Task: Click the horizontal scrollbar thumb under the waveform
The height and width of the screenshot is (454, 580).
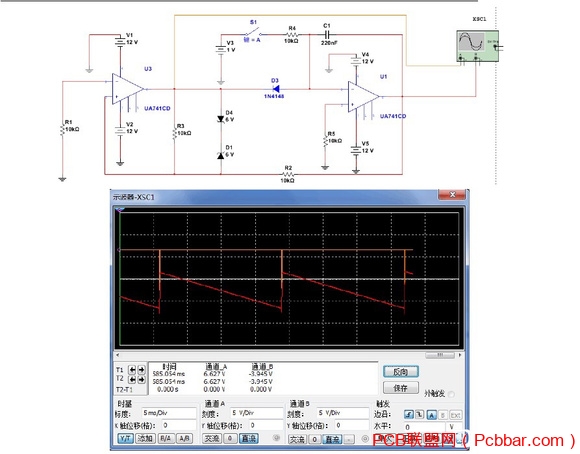Action: tap(440, 355)
